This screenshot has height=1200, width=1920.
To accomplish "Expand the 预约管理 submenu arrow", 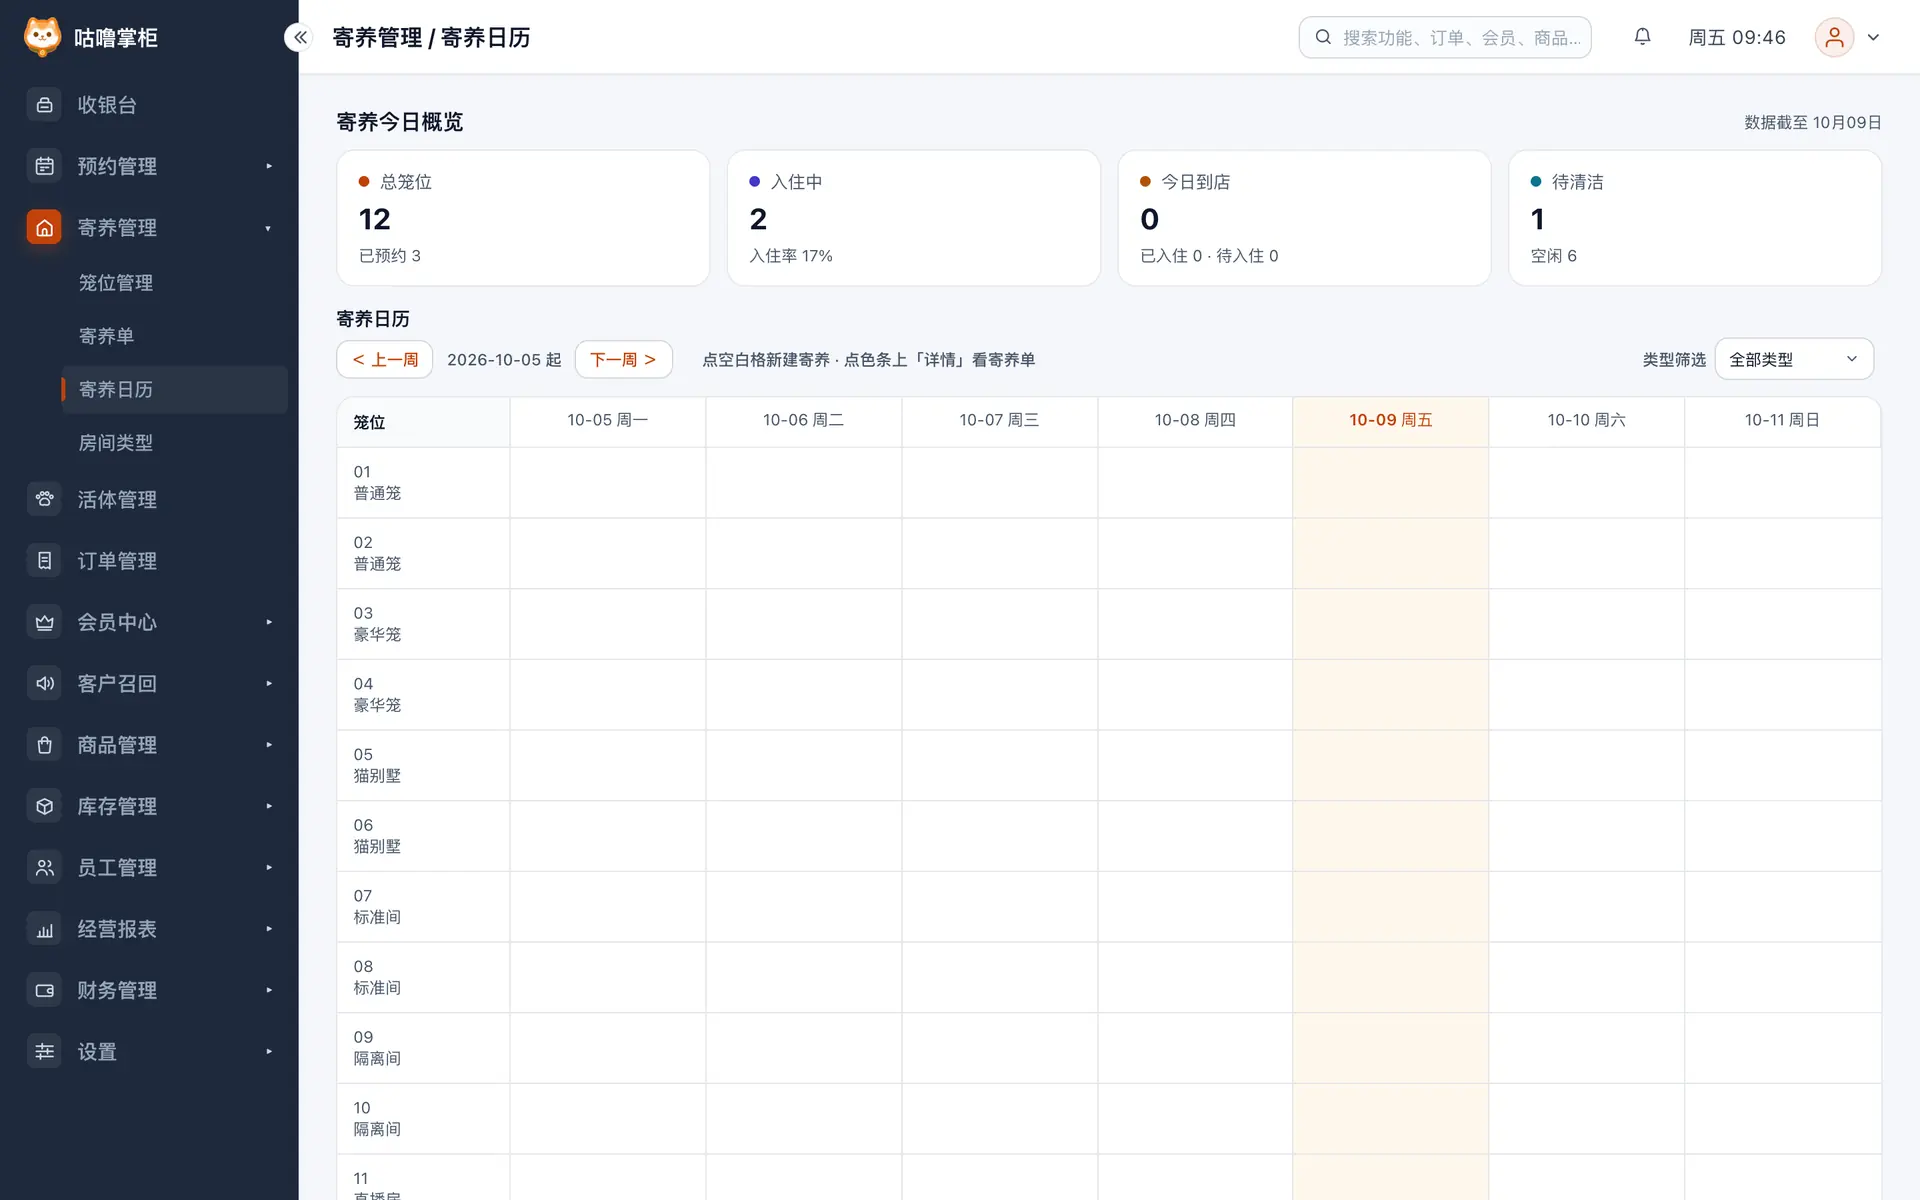I will (x=269, y=166).
